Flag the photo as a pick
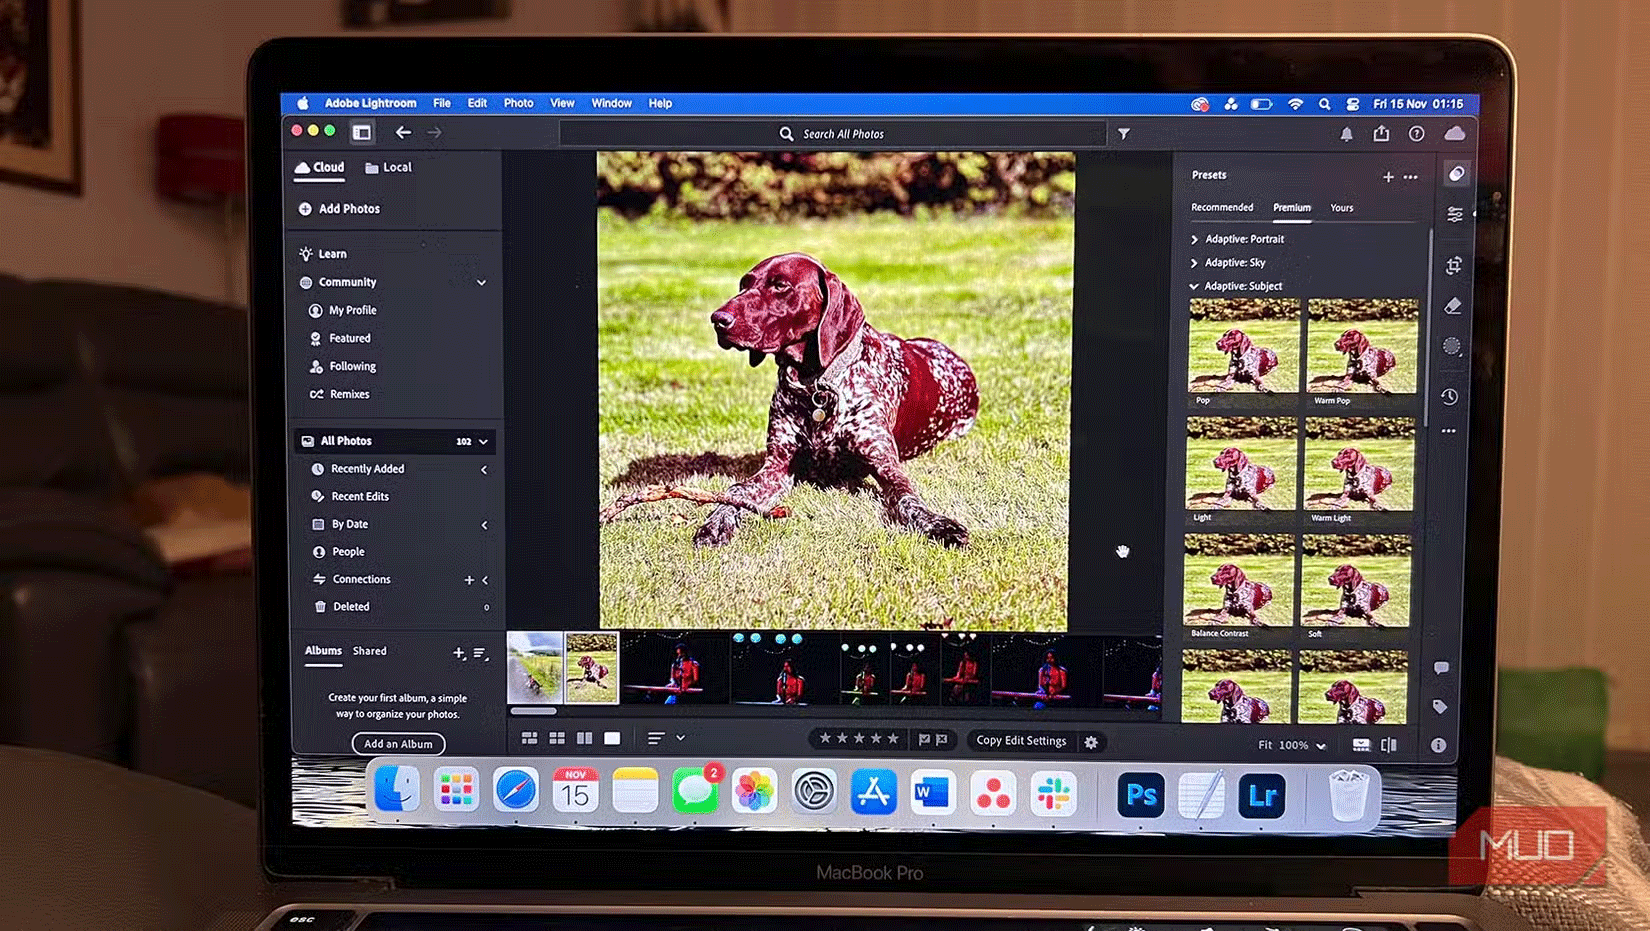Screen dimensions: 1650x931 tap(925, 740)
